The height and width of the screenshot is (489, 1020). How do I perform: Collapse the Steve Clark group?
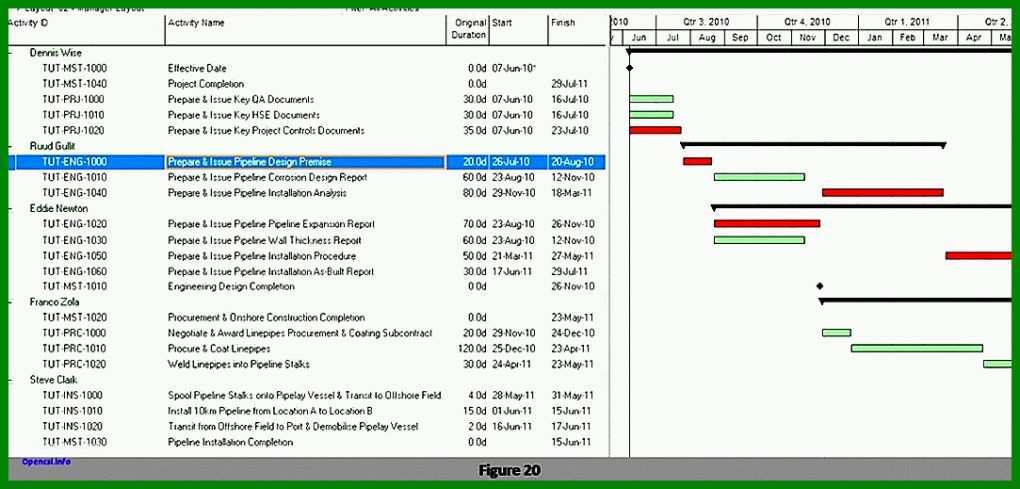[10, 380]
